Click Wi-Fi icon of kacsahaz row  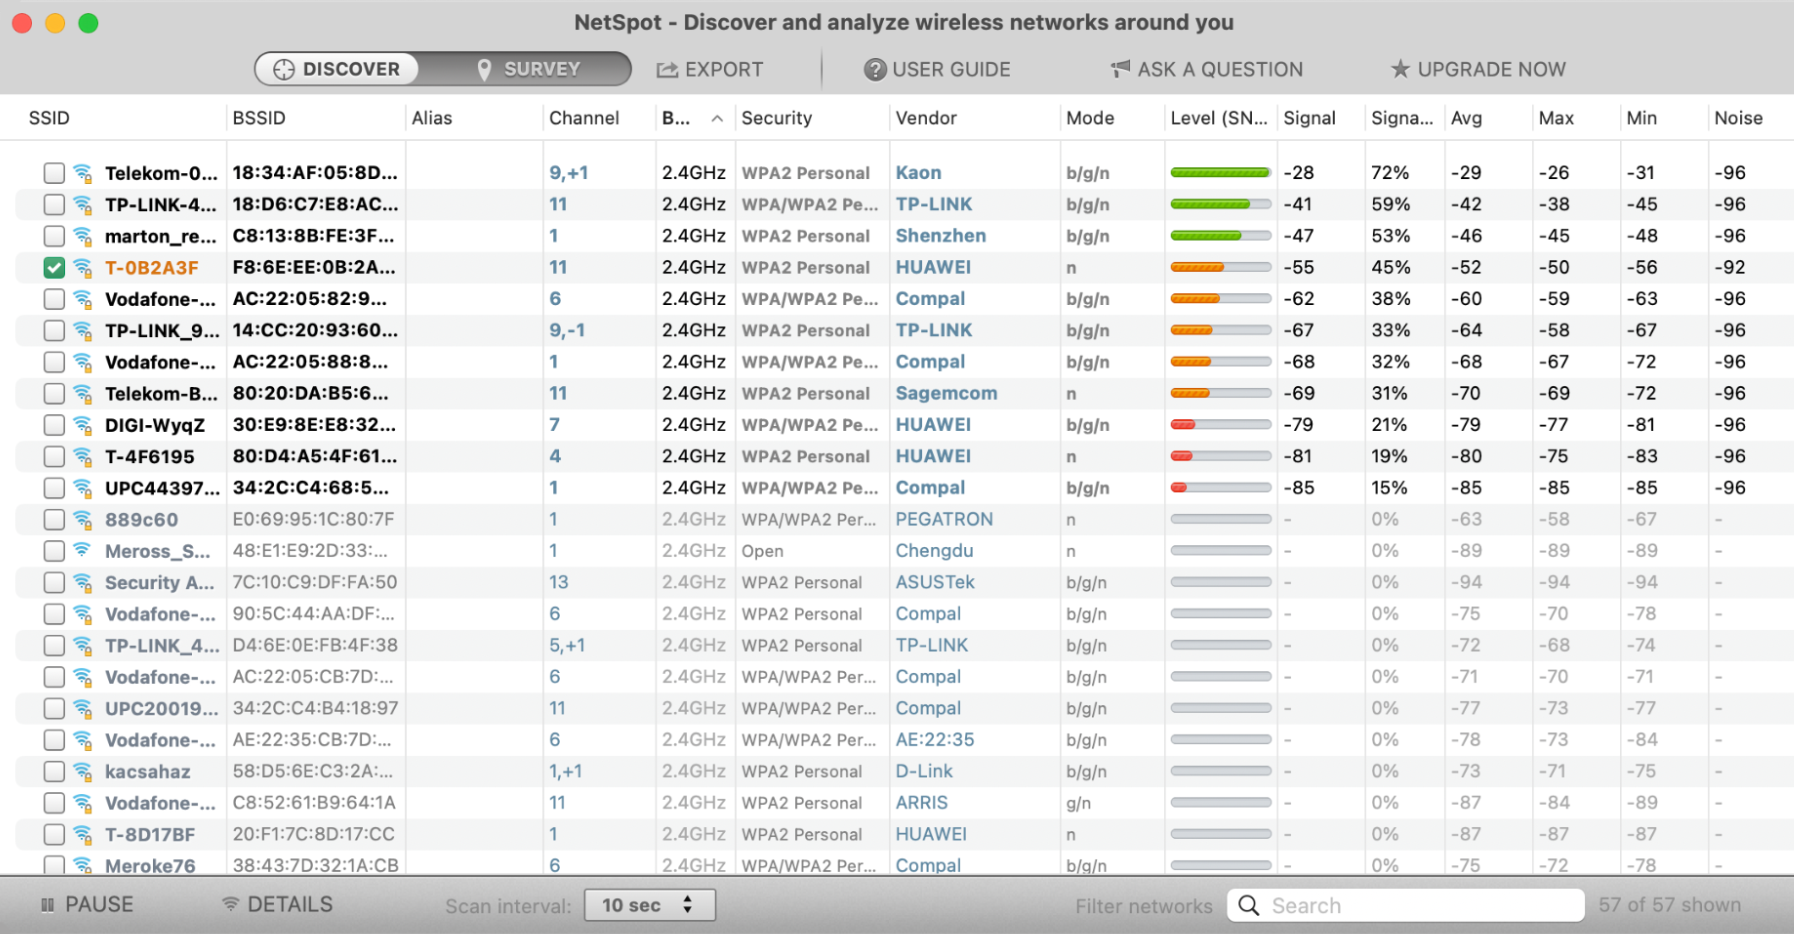[83, 772]
